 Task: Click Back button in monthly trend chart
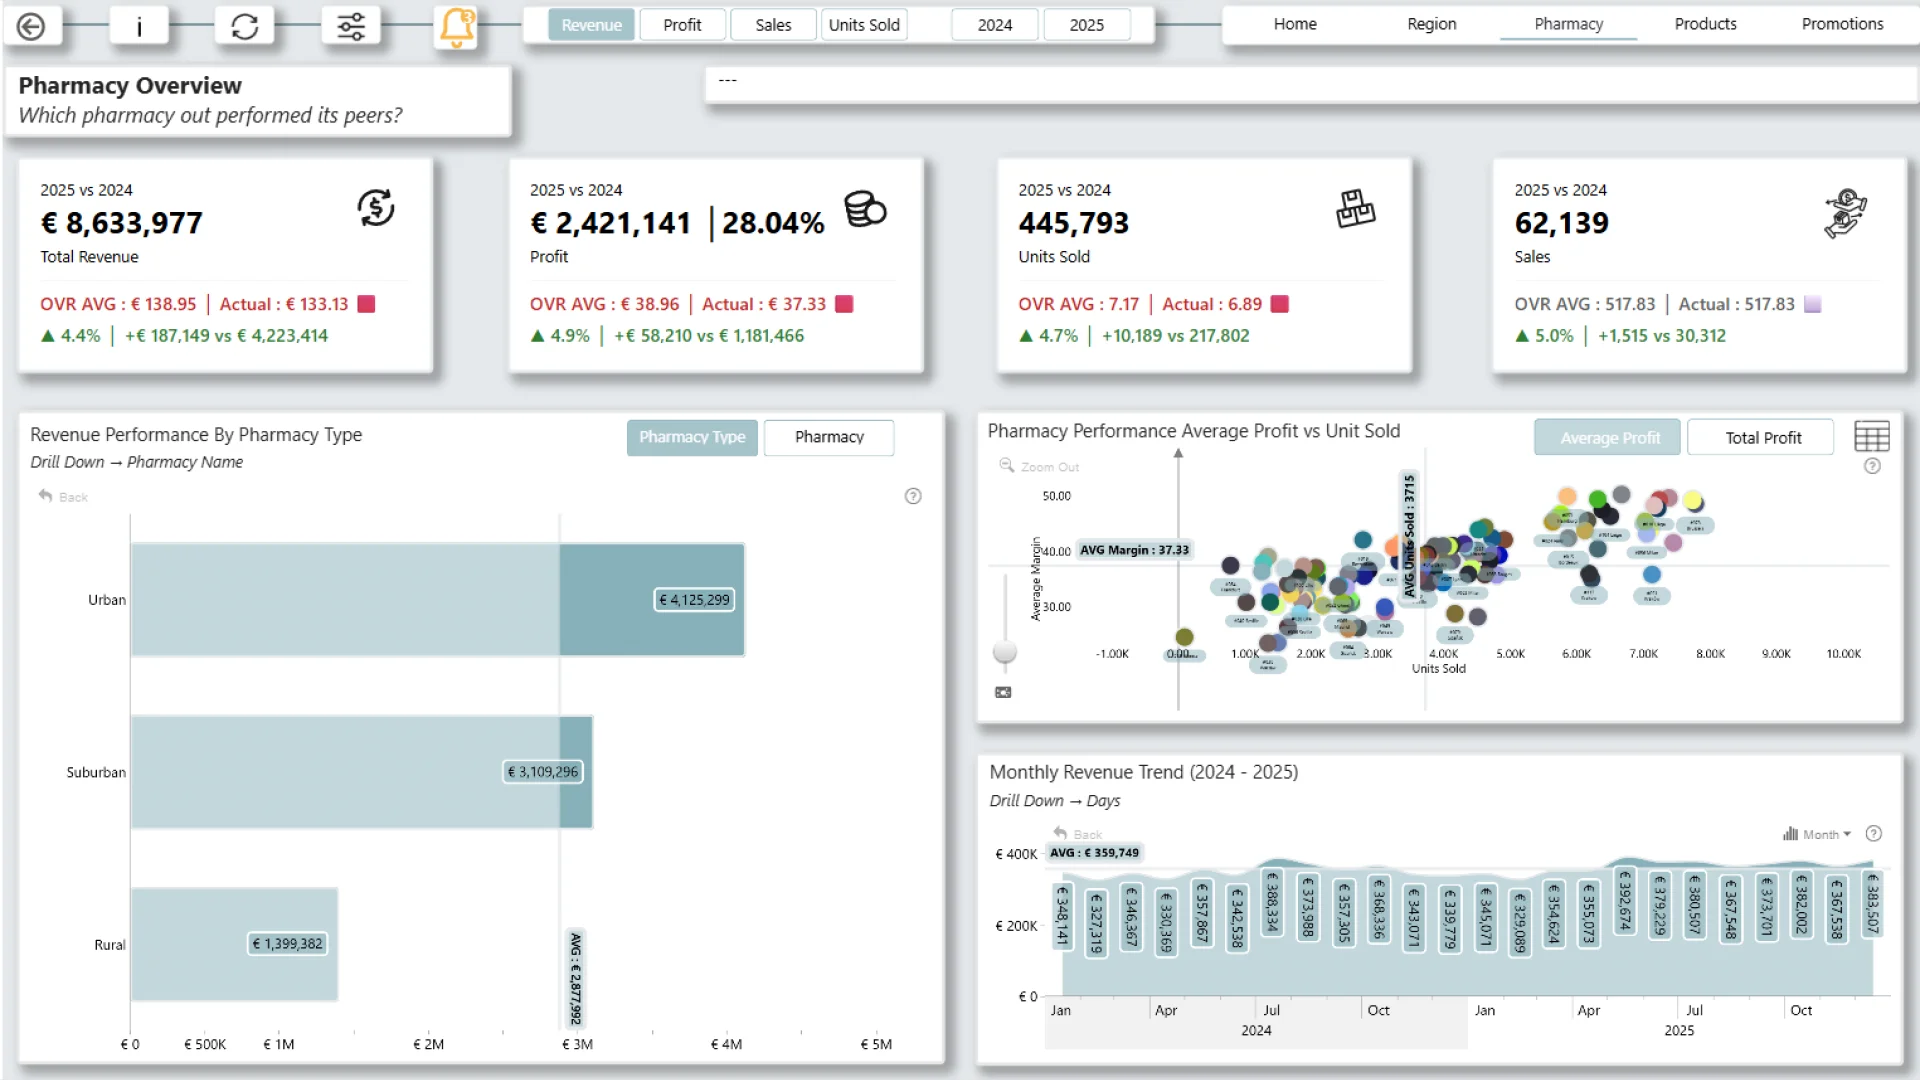[x=1077, y=834]
